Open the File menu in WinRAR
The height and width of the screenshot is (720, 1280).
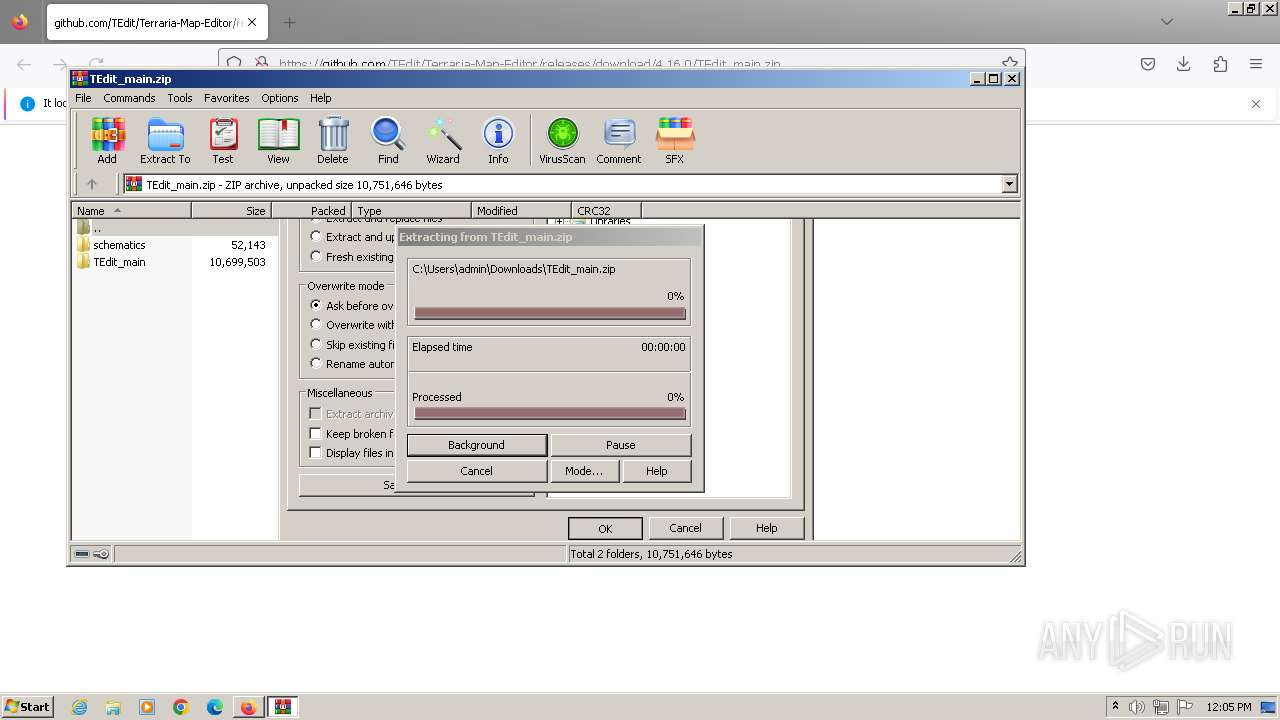coord(83,98)
